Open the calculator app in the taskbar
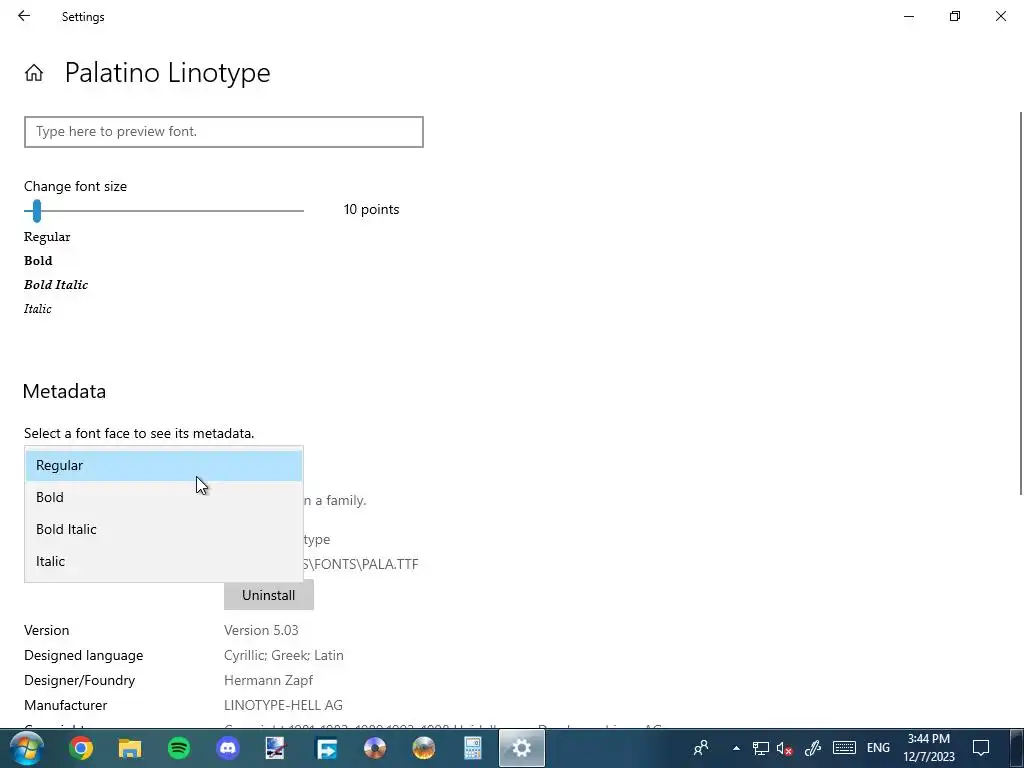Image resolution: width=1024 pixels, height=768 pixels. point(473,748)
